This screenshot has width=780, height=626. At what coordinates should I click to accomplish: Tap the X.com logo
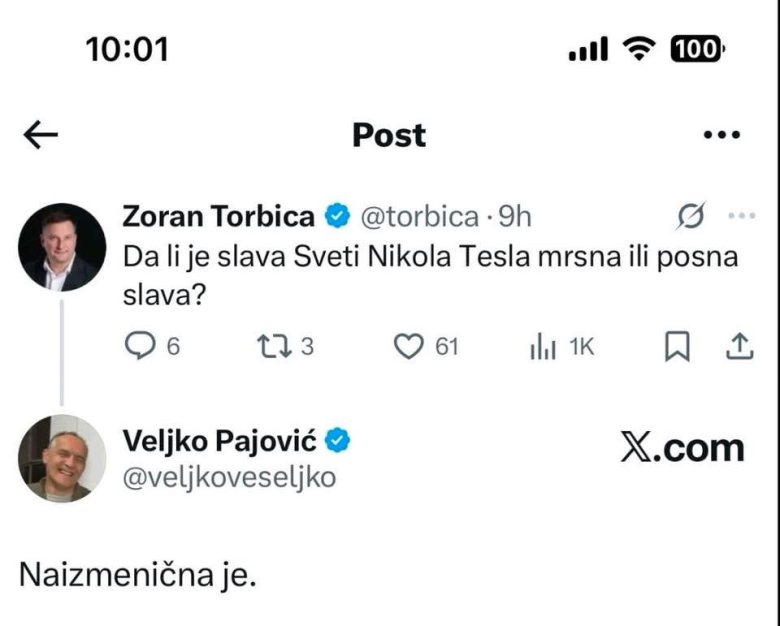pyautogui.click(x=682, y=449)
